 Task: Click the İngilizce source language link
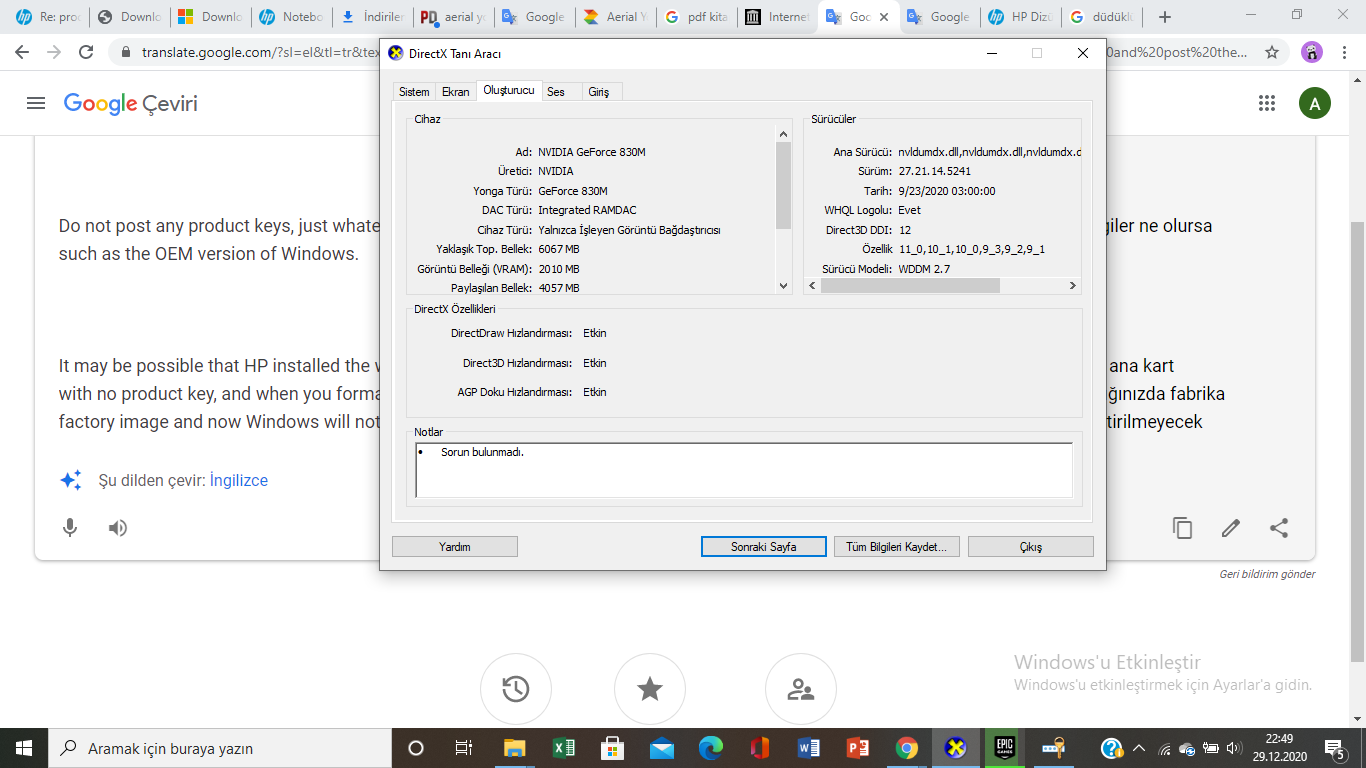coord(241,480)
